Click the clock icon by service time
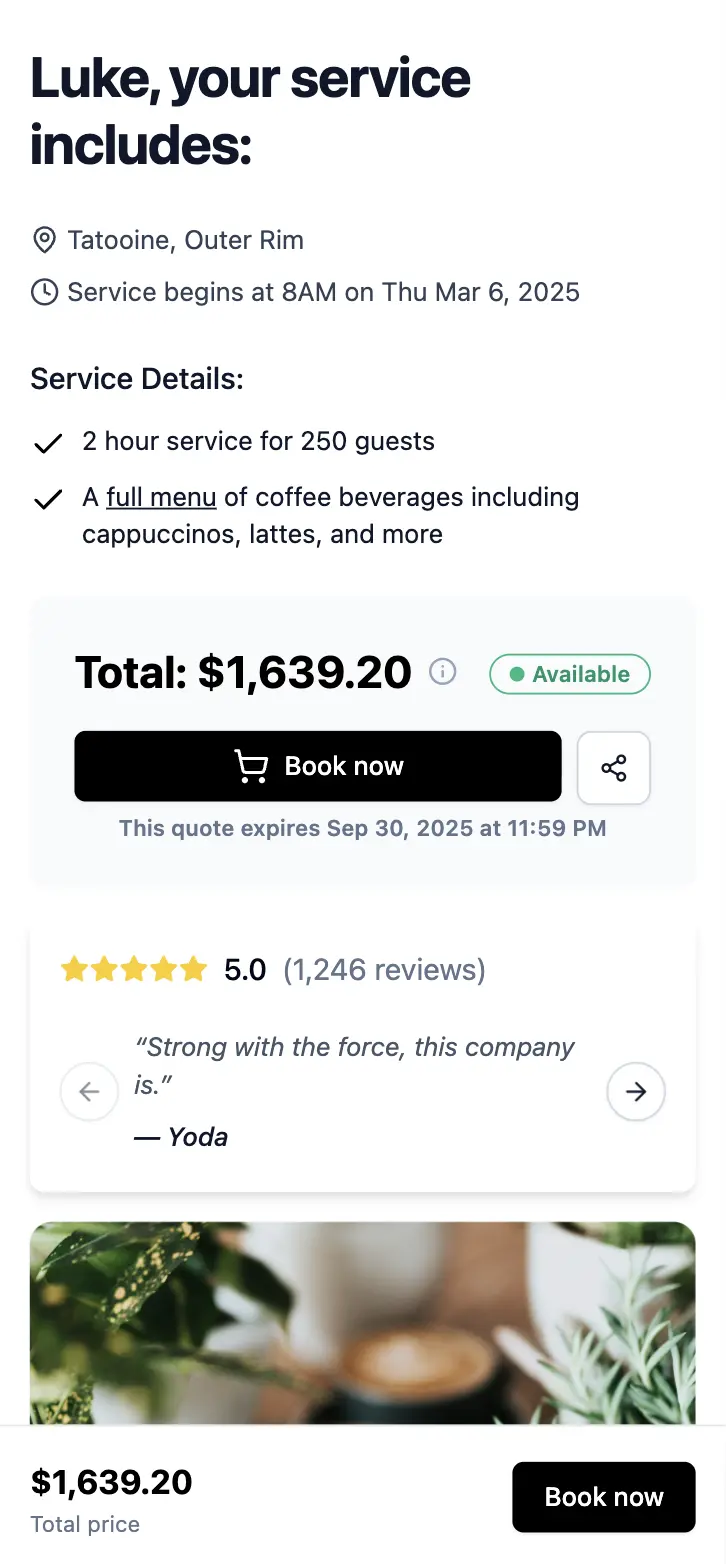The width and height of the screenshot is (726, 1564). (x=44, y=292)
